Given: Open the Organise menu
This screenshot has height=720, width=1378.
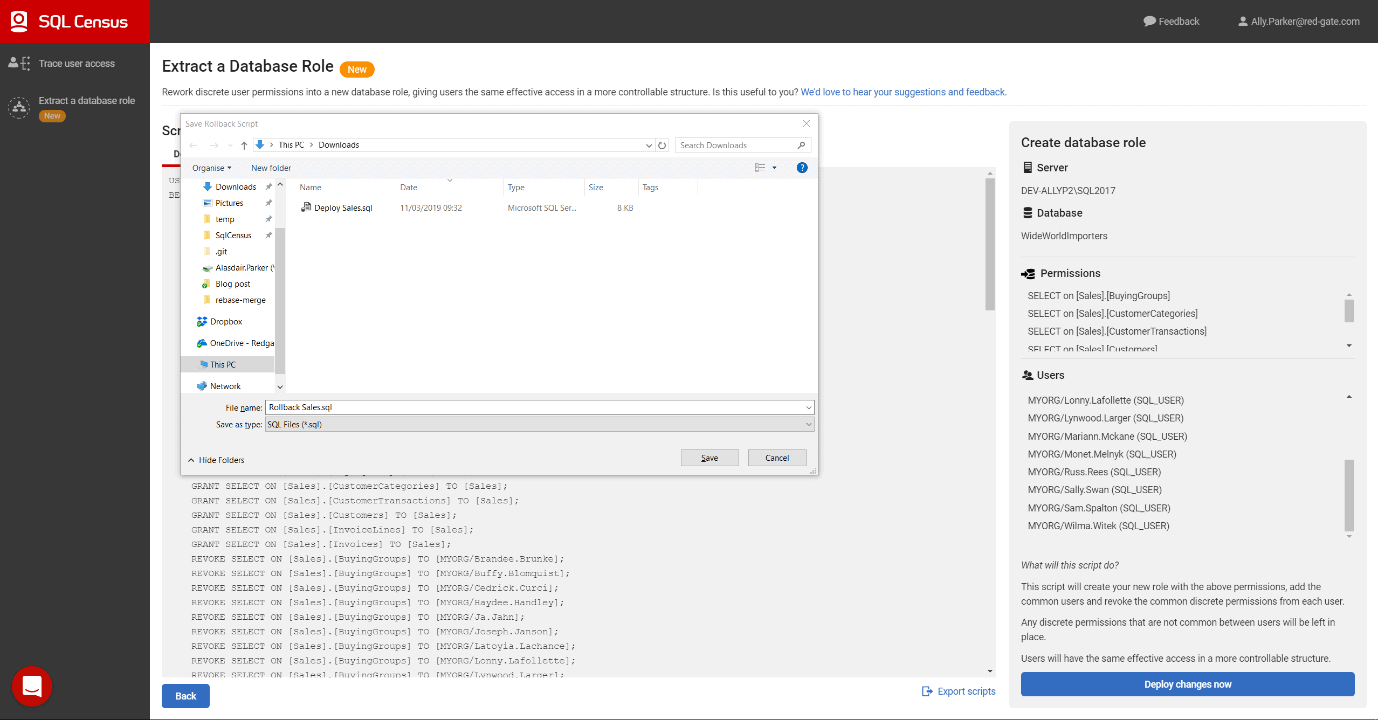Looking at the screenshot, I should click(x=212, y=168).
